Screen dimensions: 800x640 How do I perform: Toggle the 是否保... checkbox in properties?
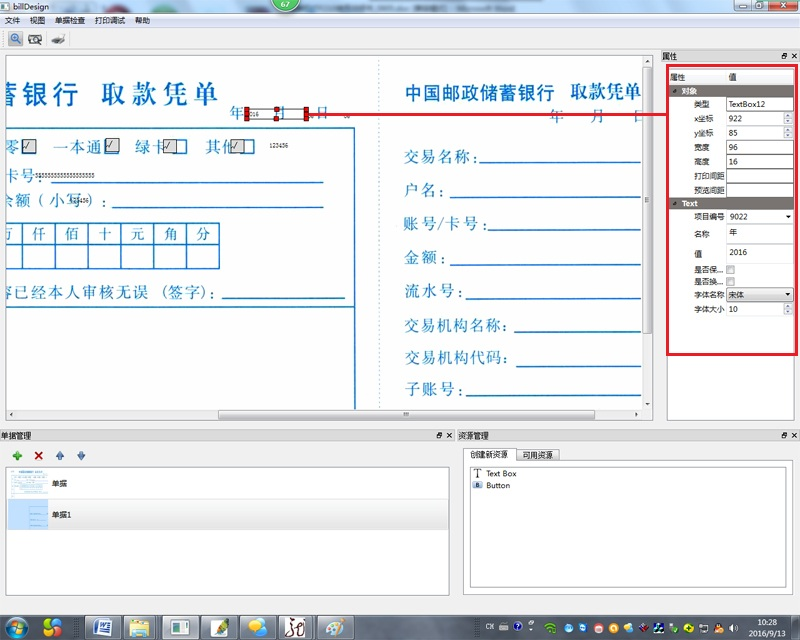pyautogui.click(x=731, y=269)
